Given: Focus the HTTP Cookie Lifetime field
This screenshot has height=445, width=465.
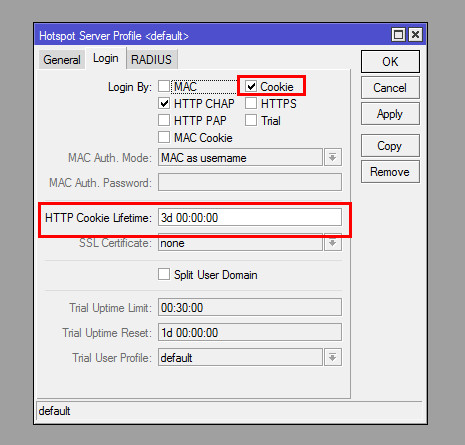Looking at the screenshot, I should tap(250, 217).
